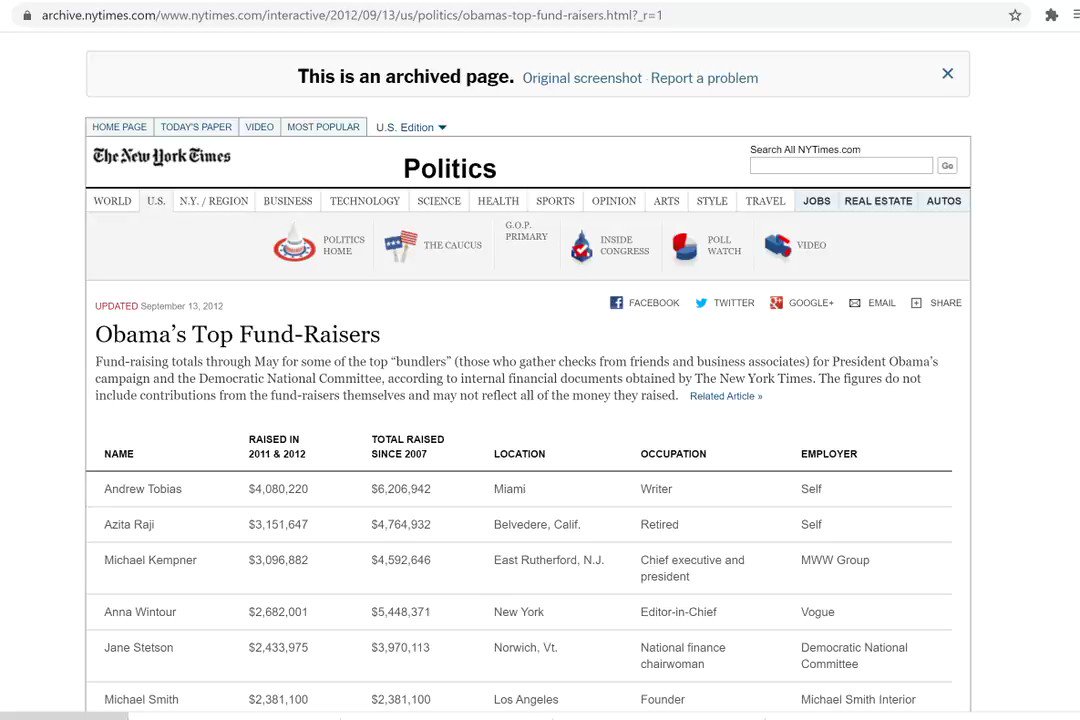Click the Go search button
1080x720 pixels.
pos(948,165)
